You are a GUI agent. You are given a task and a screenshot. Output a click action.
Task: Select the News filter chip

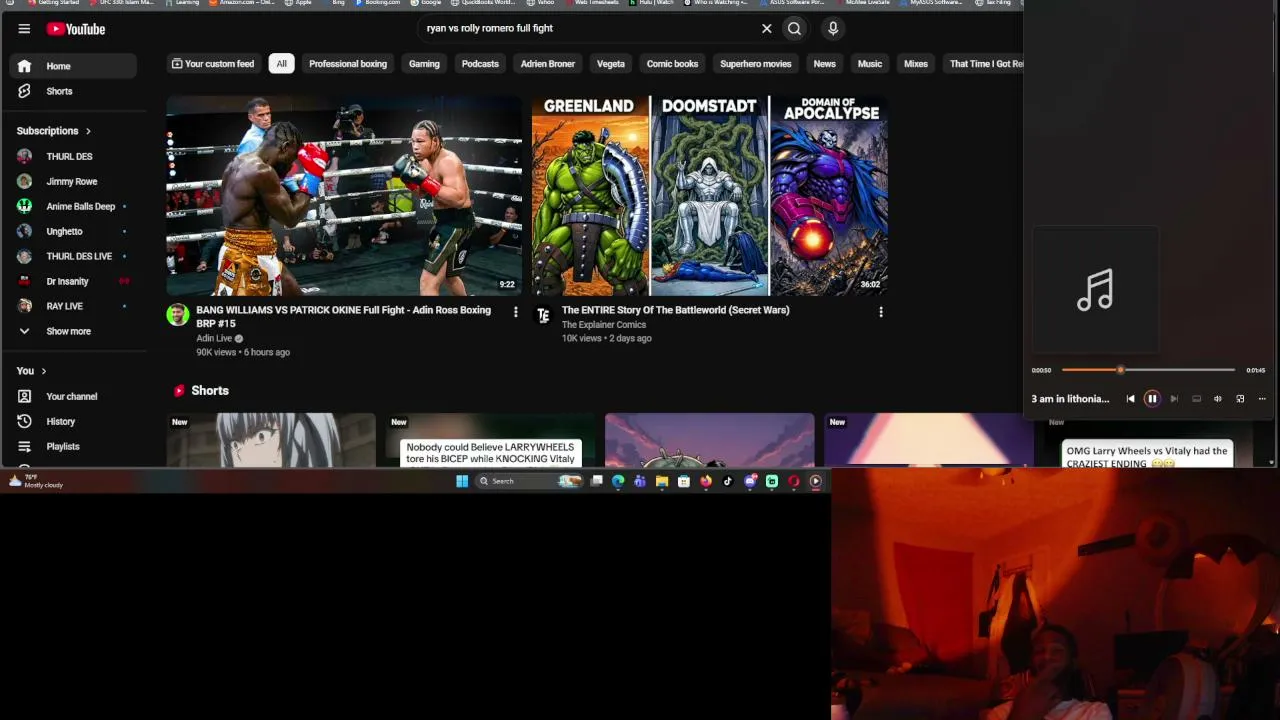click(x=824, y=64)
